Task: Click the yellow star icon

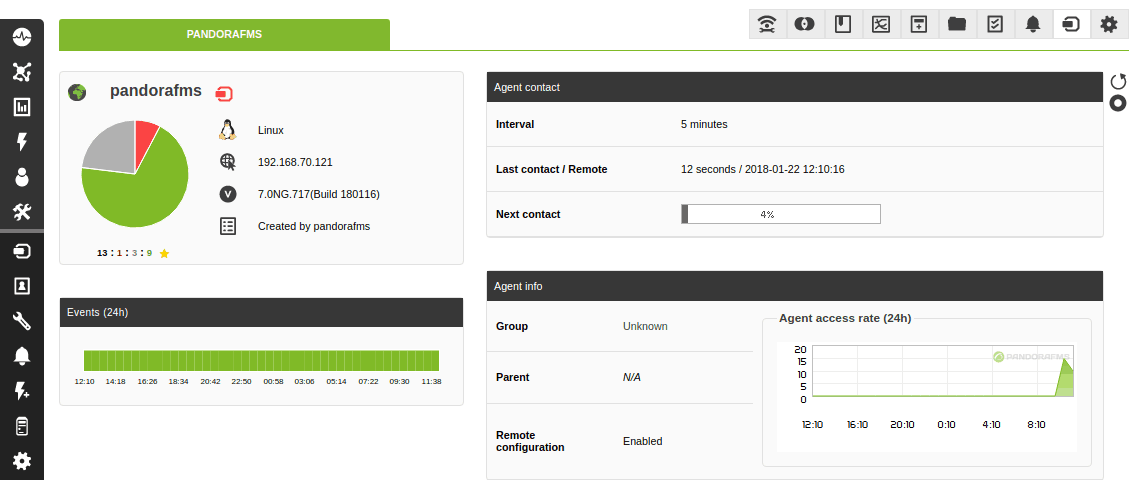Action: click(x=164, y=253)
